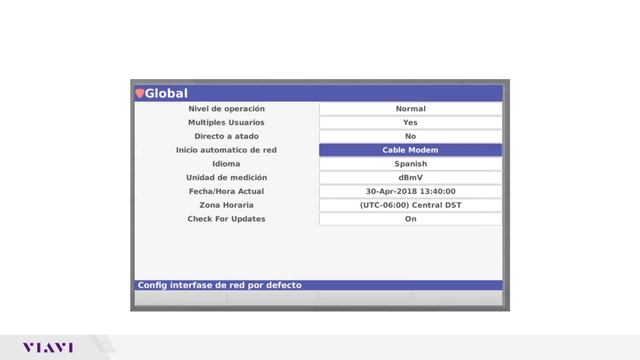Click the Zona Horaria label
640x360 pixels.
point(227,205)
